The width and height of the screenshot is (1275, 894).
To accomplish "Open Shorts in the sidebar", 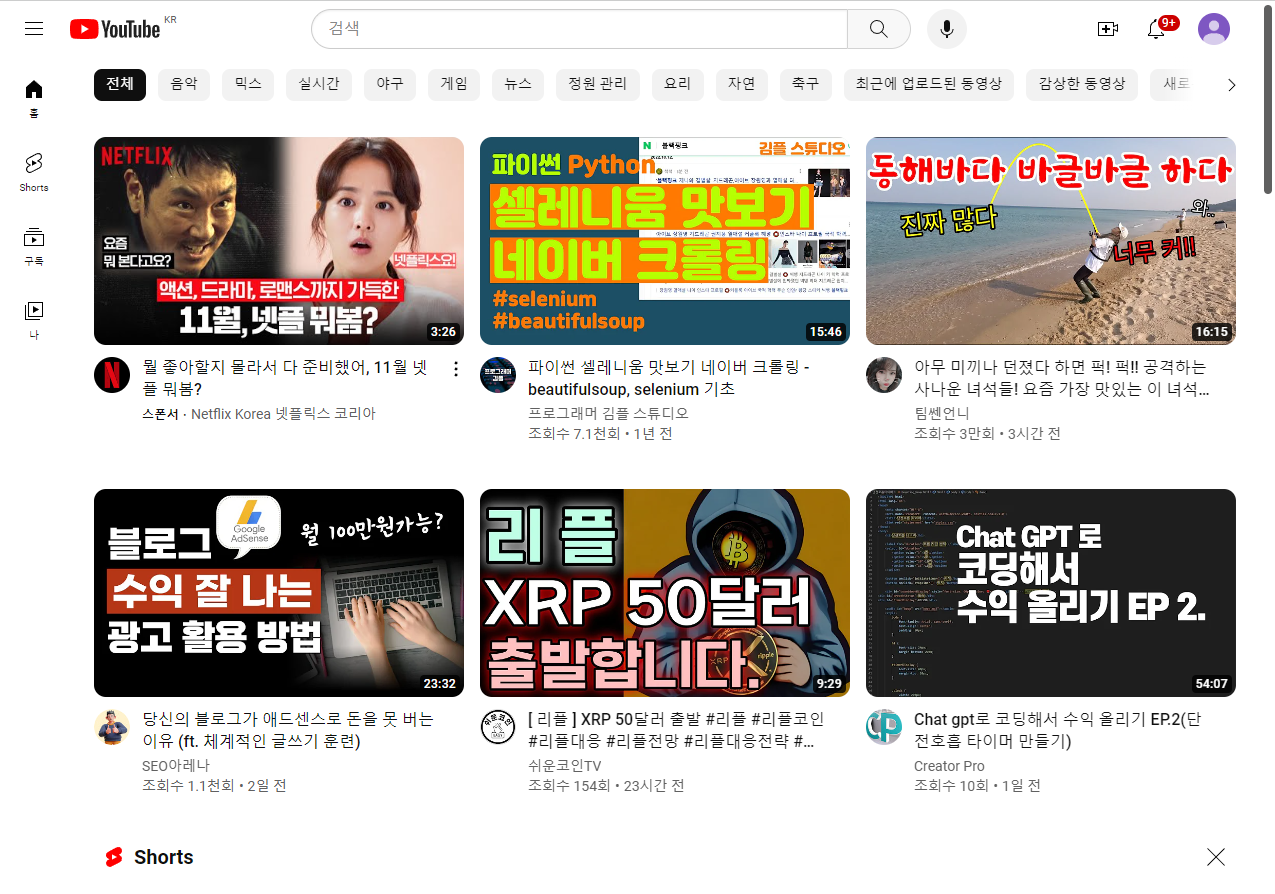I will (34, 172).
